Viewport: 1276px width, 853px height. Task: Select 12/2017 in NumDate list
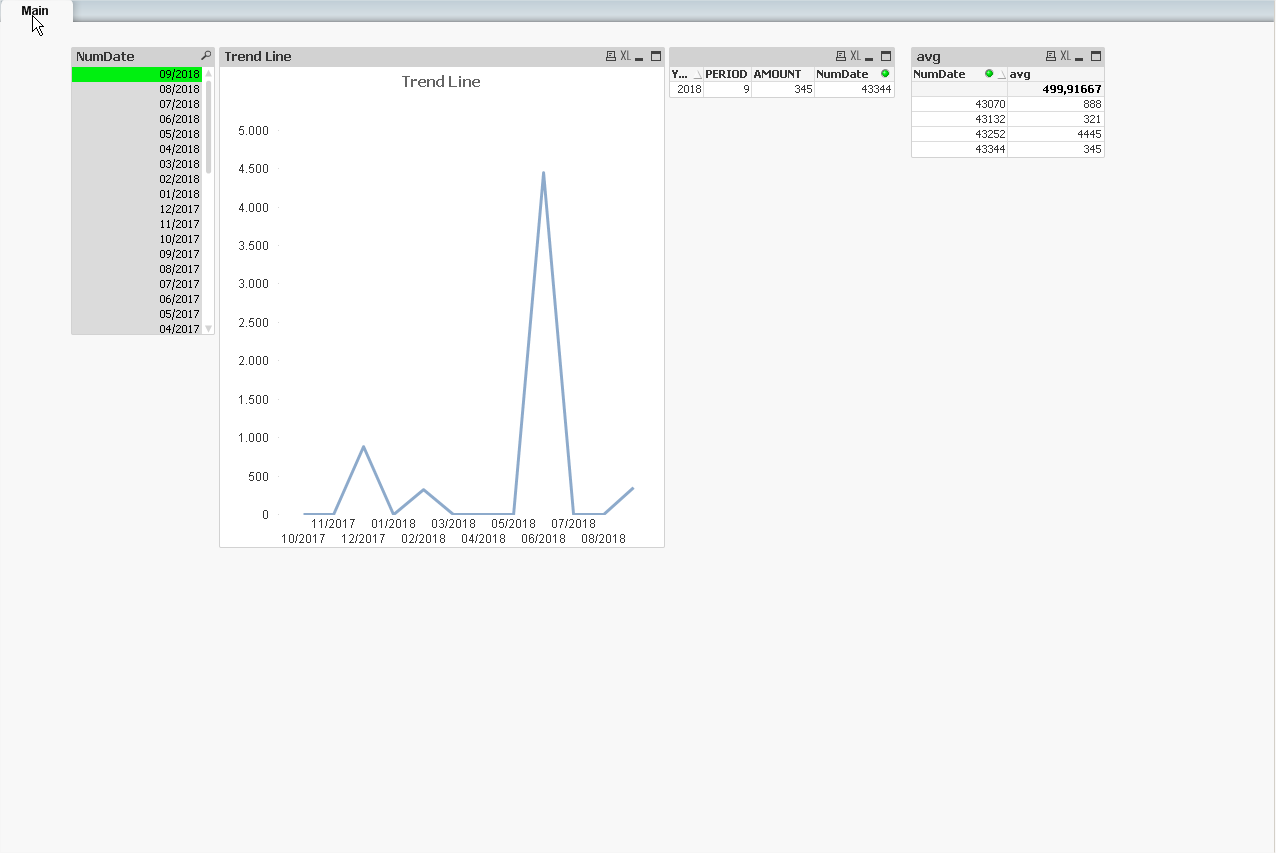[x=137, y=209]
